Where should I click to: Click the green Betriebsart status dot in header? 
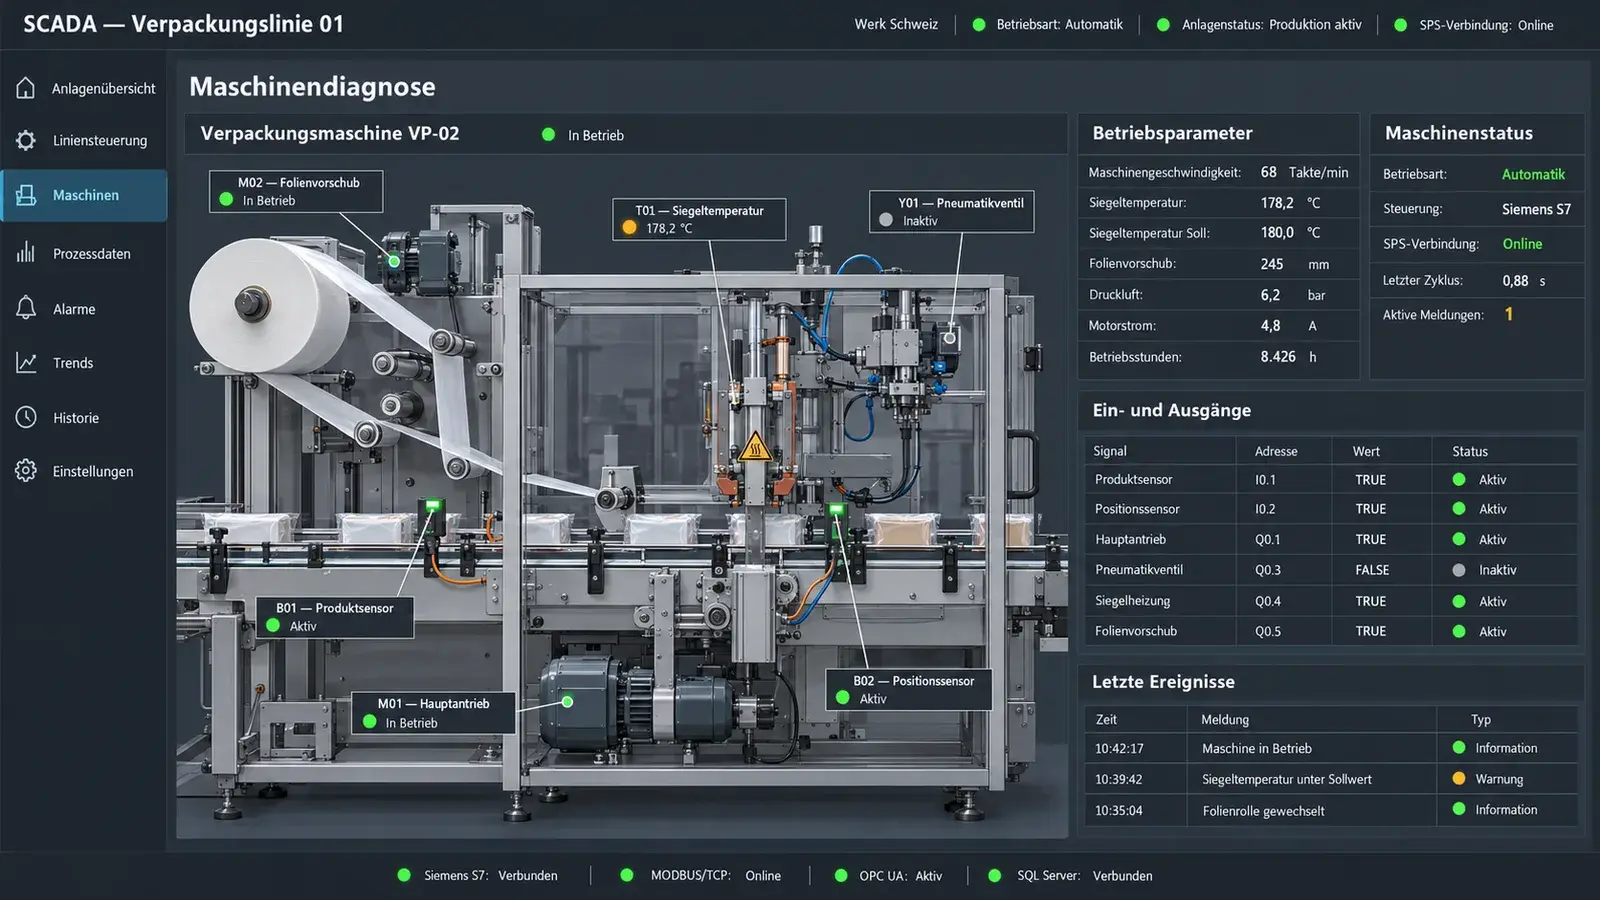tap(979, 25)
